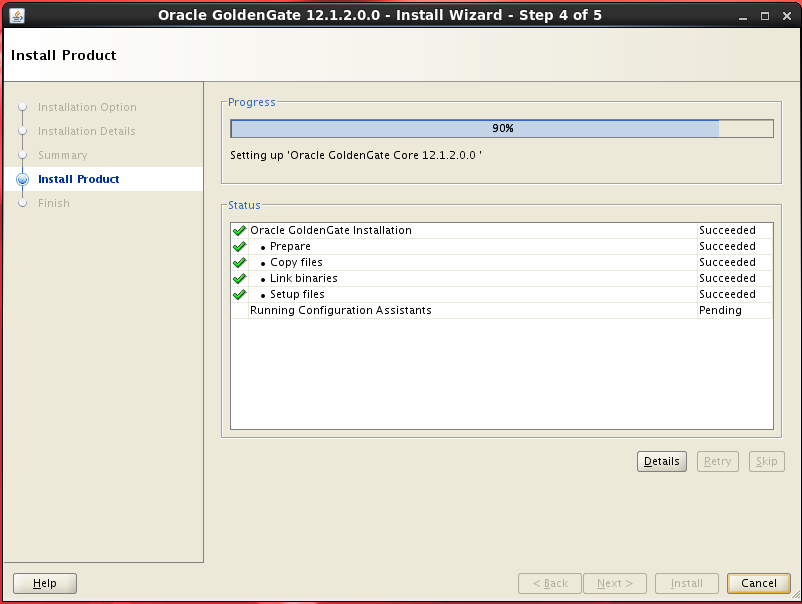This screenshot has height=604, width=802.
Task: Click the Skip button
Action: tap(767, 461)
